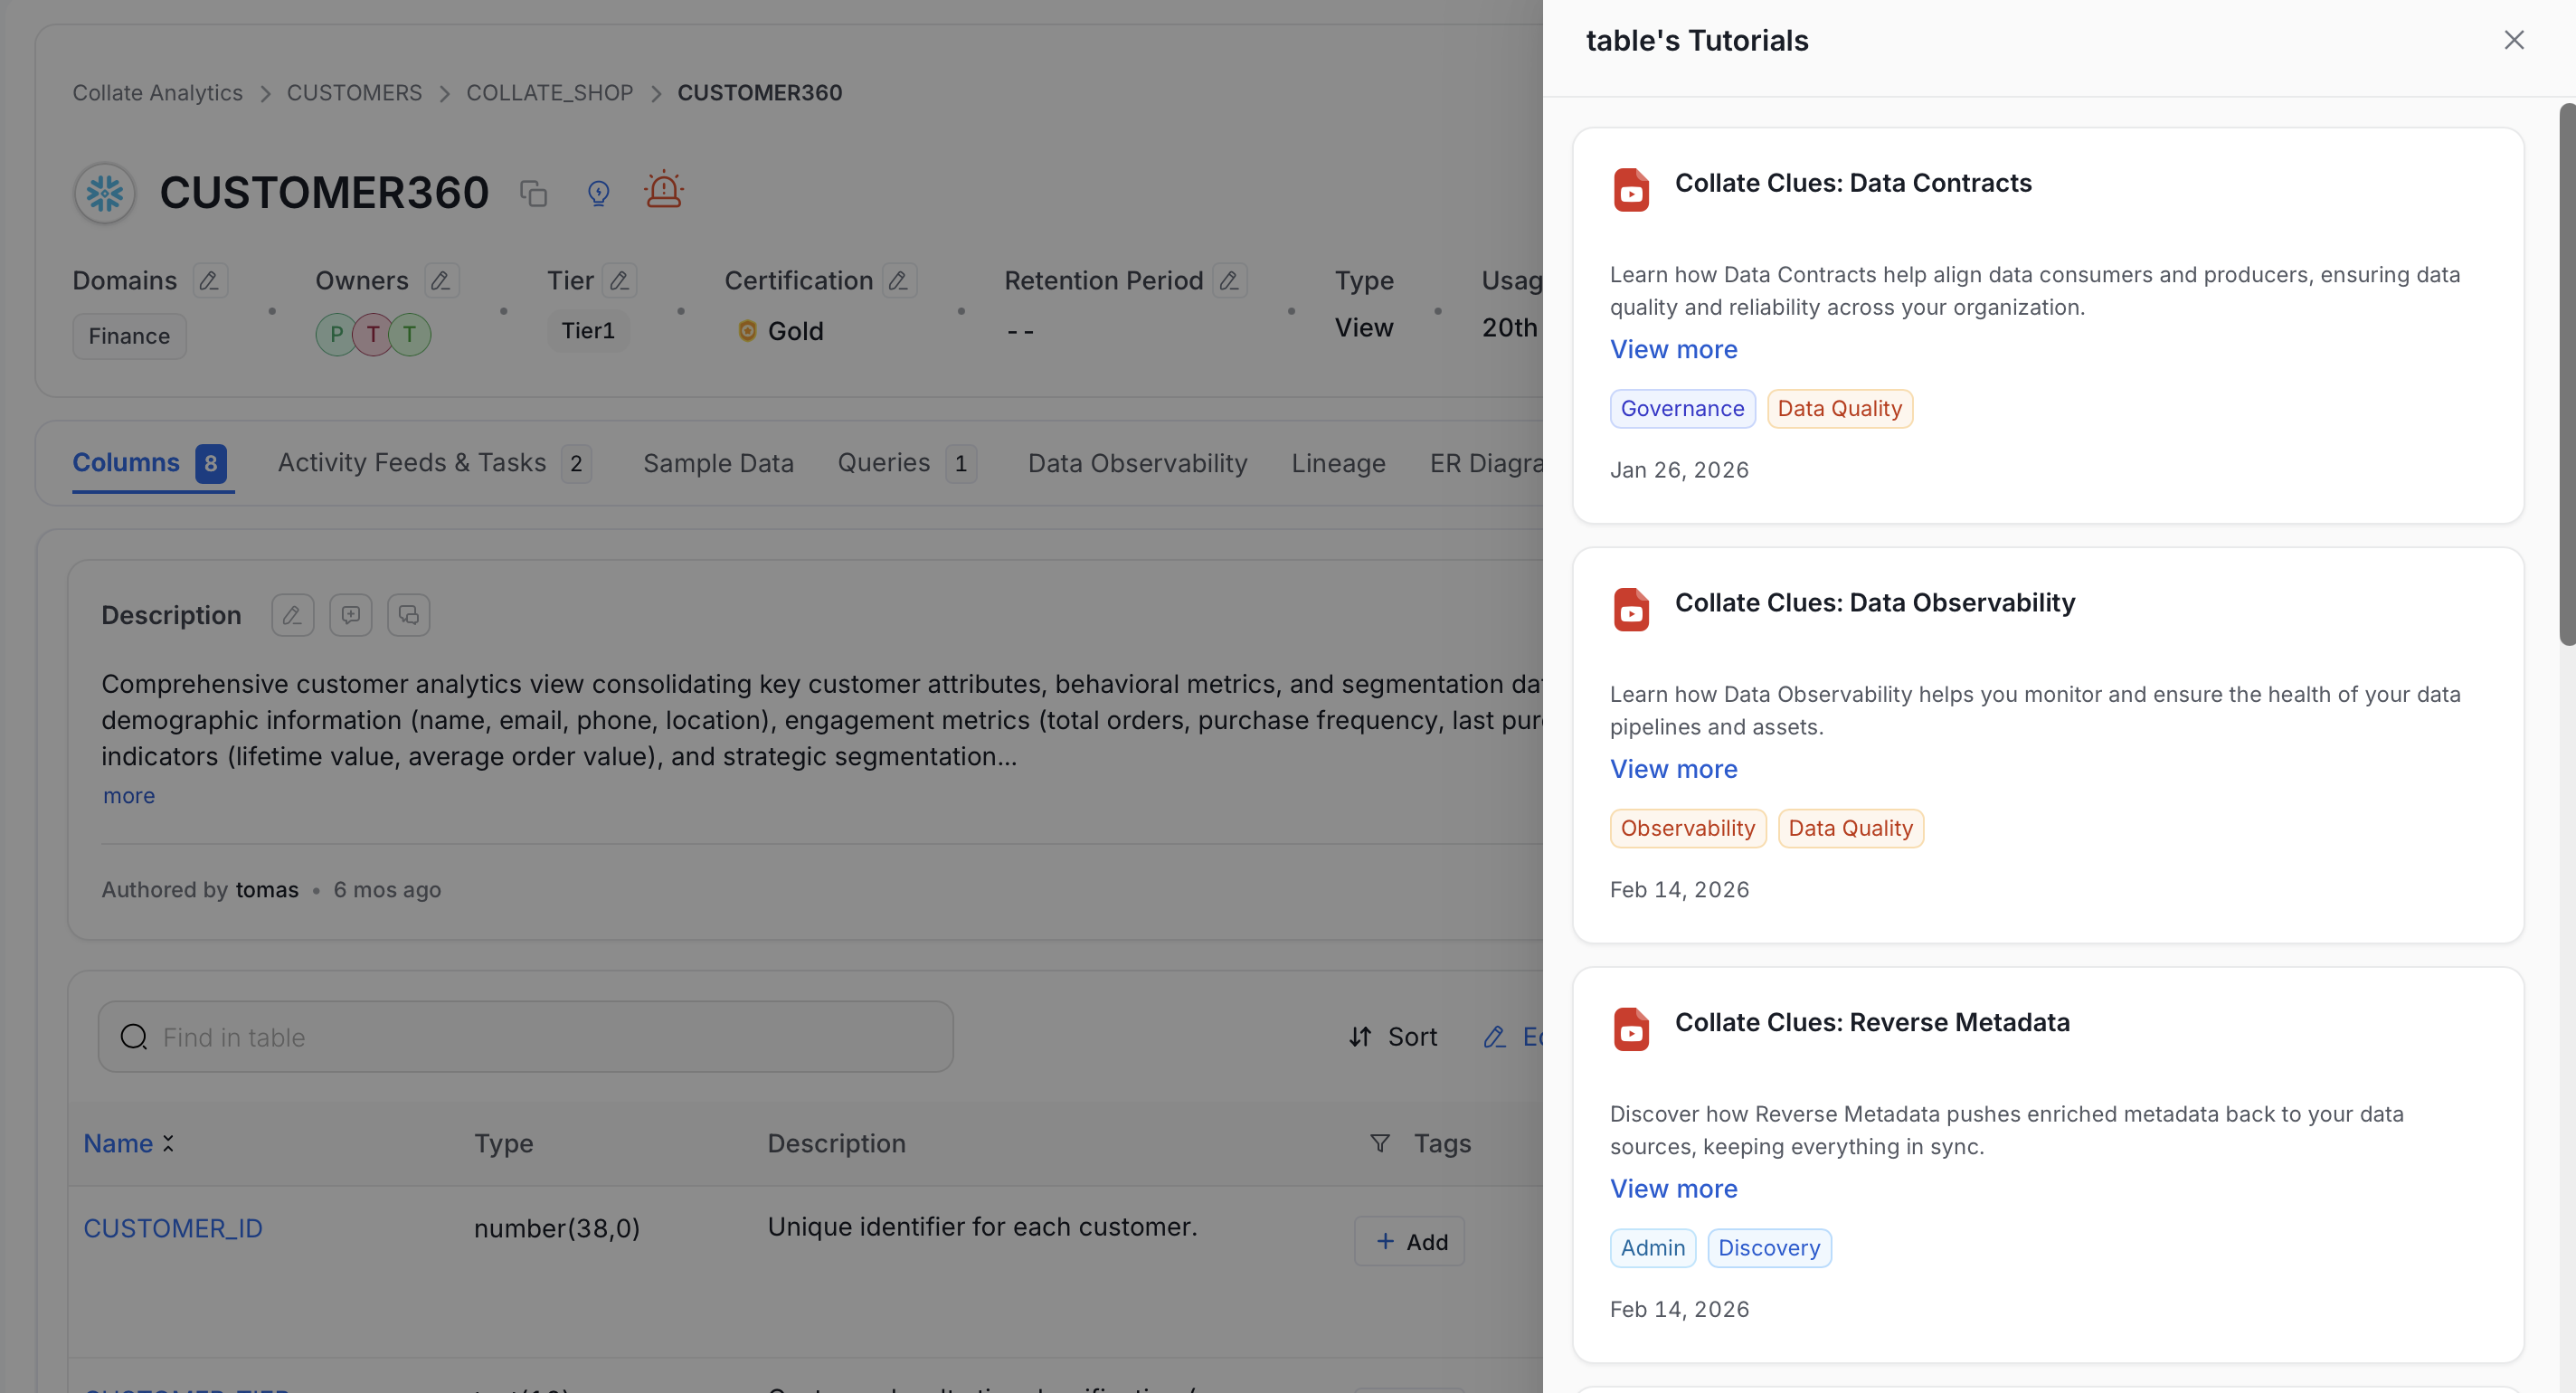Go to CUSTOMERS breadcrumb
The width and height of the screenshot is (2576, 1393).
click(354, 93)
